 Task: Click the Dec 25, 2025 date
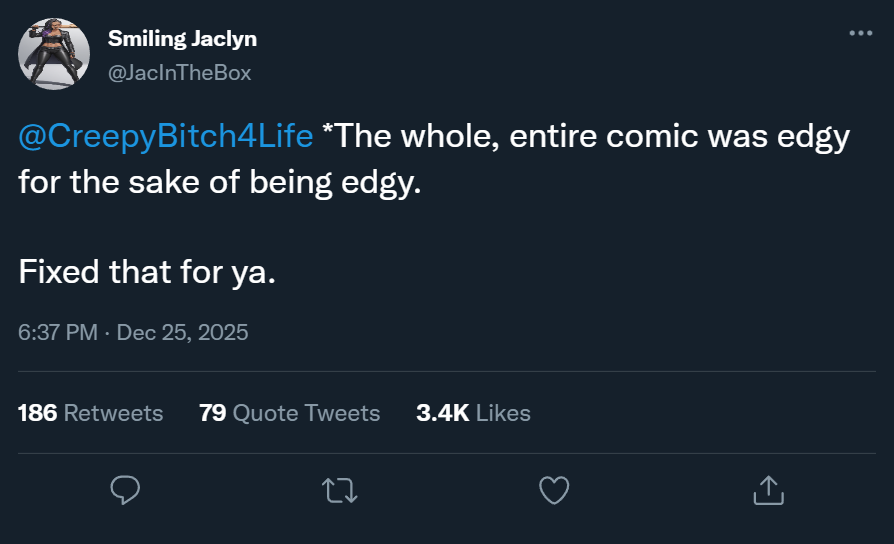pyautogui.click(x=182, y=332)
